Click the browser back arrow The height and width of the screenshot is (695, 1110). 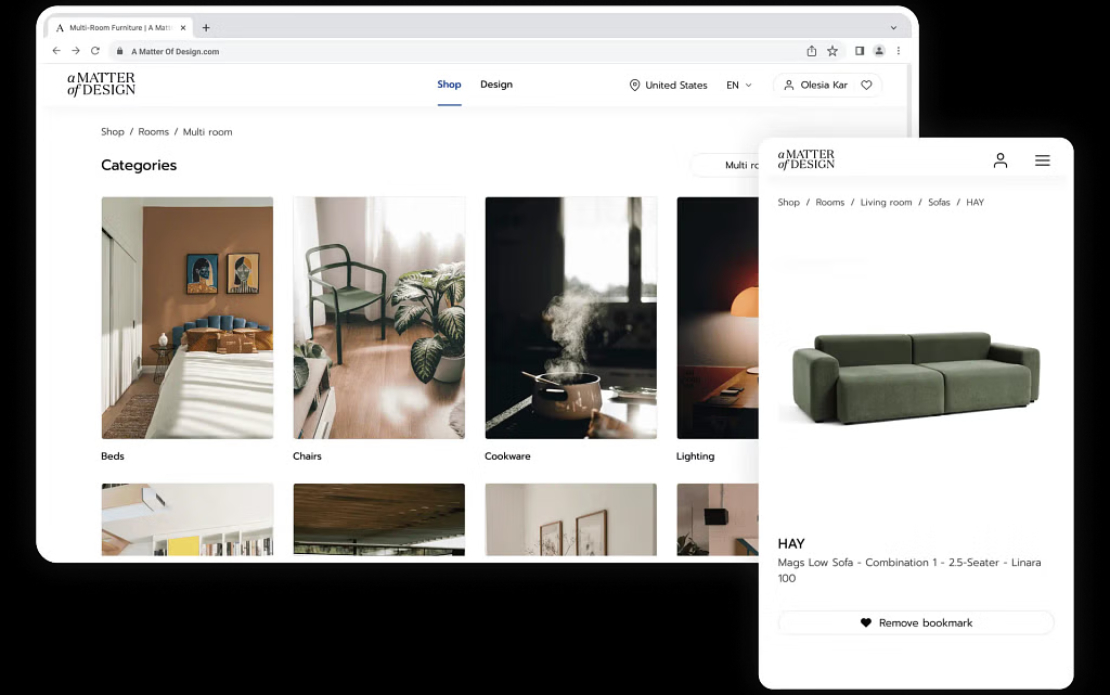click(57, 51)
